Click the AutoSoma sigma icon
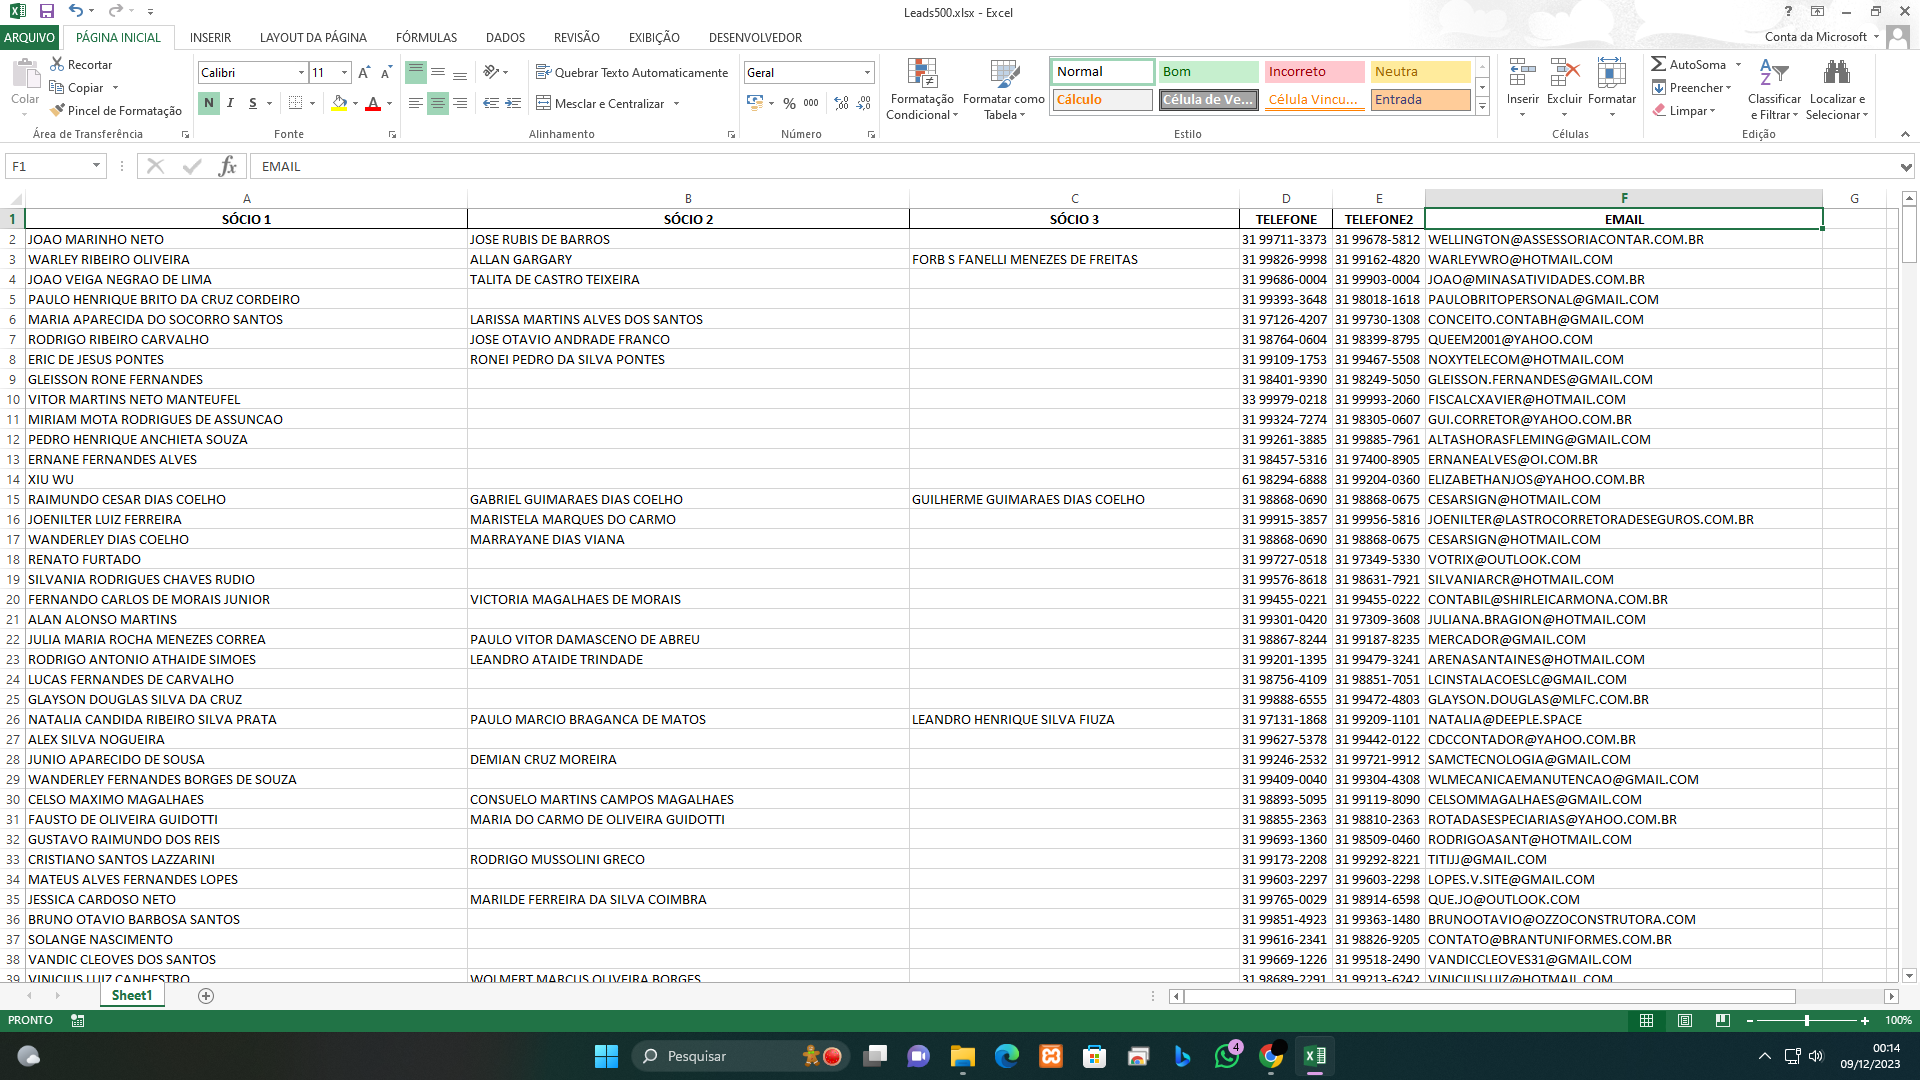The width and height of the screenshot is (1920, 1080). (x=1658, y=64)
